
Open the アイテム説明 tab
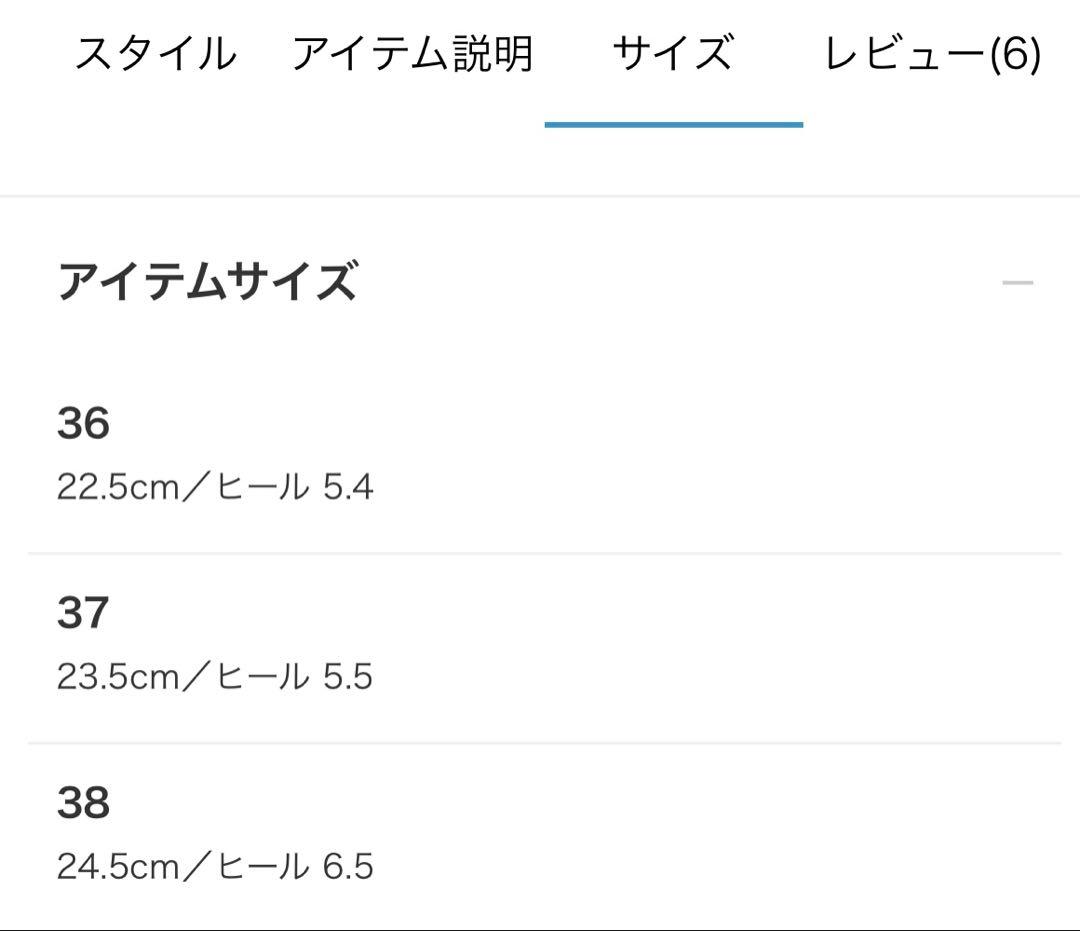pyautogui.click(x=415, y=54)
